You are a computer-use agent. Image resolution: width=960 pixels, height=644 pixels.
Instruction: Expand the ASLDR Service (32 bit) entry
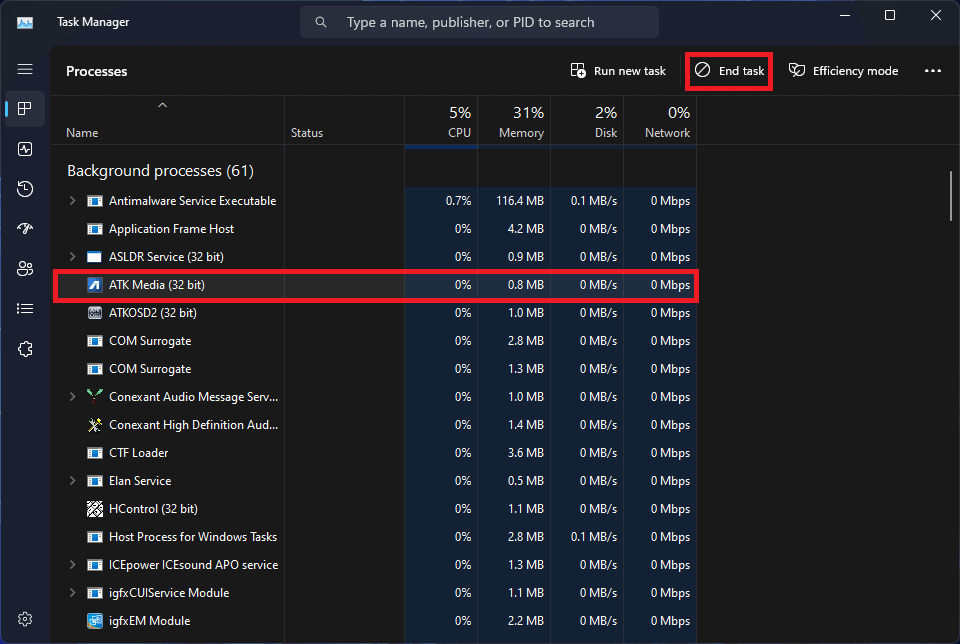72,257
